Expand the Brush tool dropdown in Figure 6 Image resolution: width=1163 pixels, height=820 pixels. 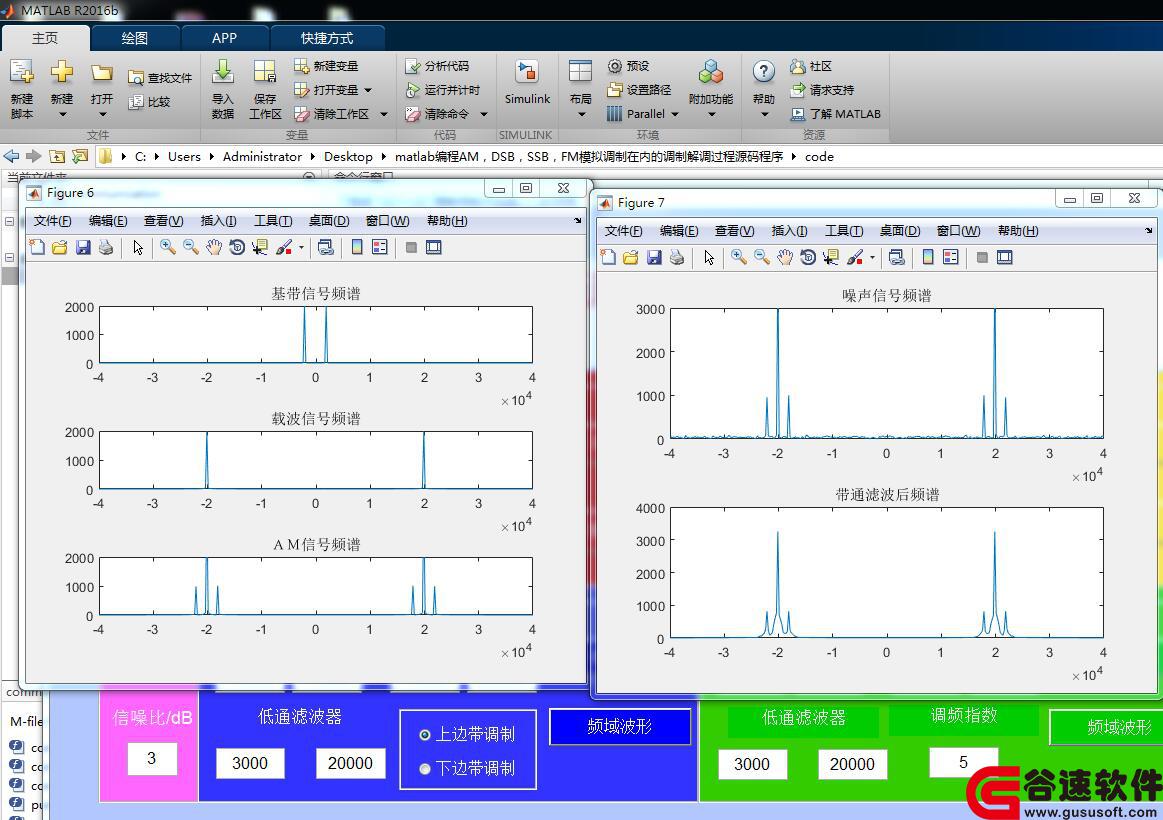coord(301,248)
